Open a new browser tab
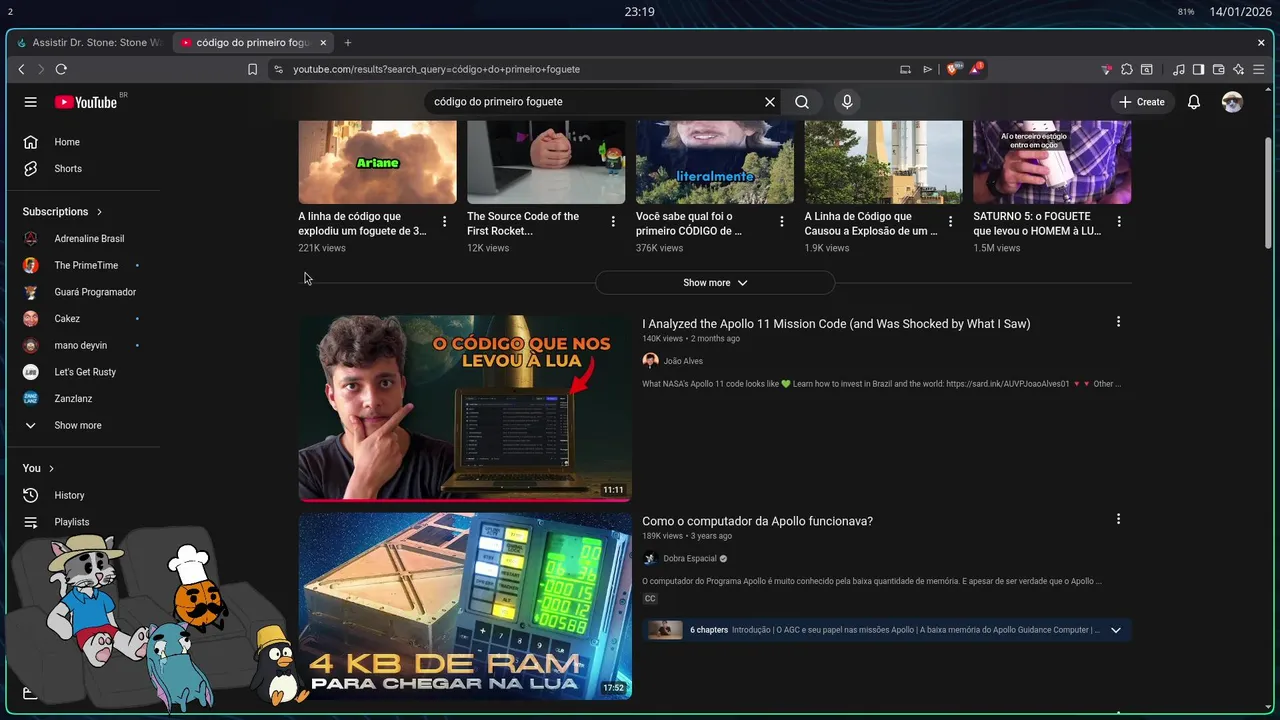The width and height of the screenshot is (1280, 720). click(348, 43)
